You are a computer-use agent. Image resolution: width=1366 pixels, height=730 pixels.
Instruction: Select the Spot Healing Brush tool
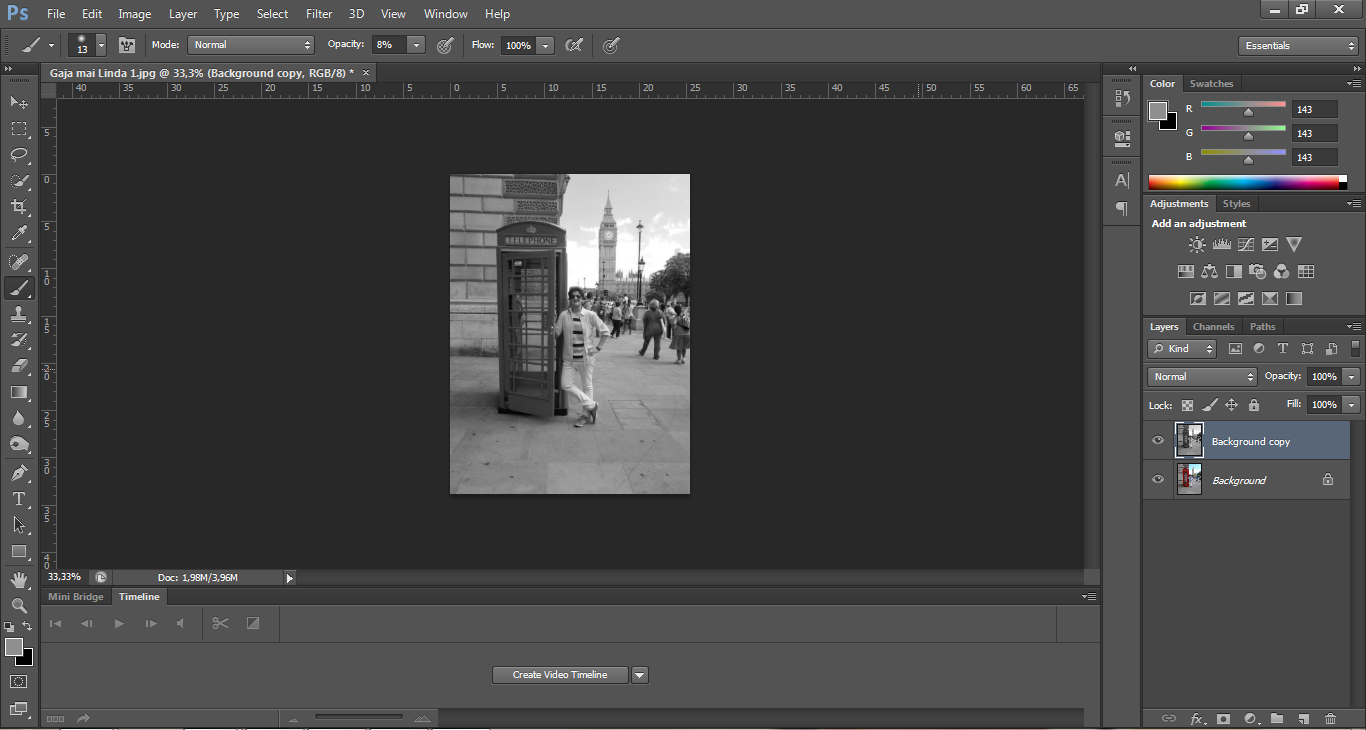(19, 262)
